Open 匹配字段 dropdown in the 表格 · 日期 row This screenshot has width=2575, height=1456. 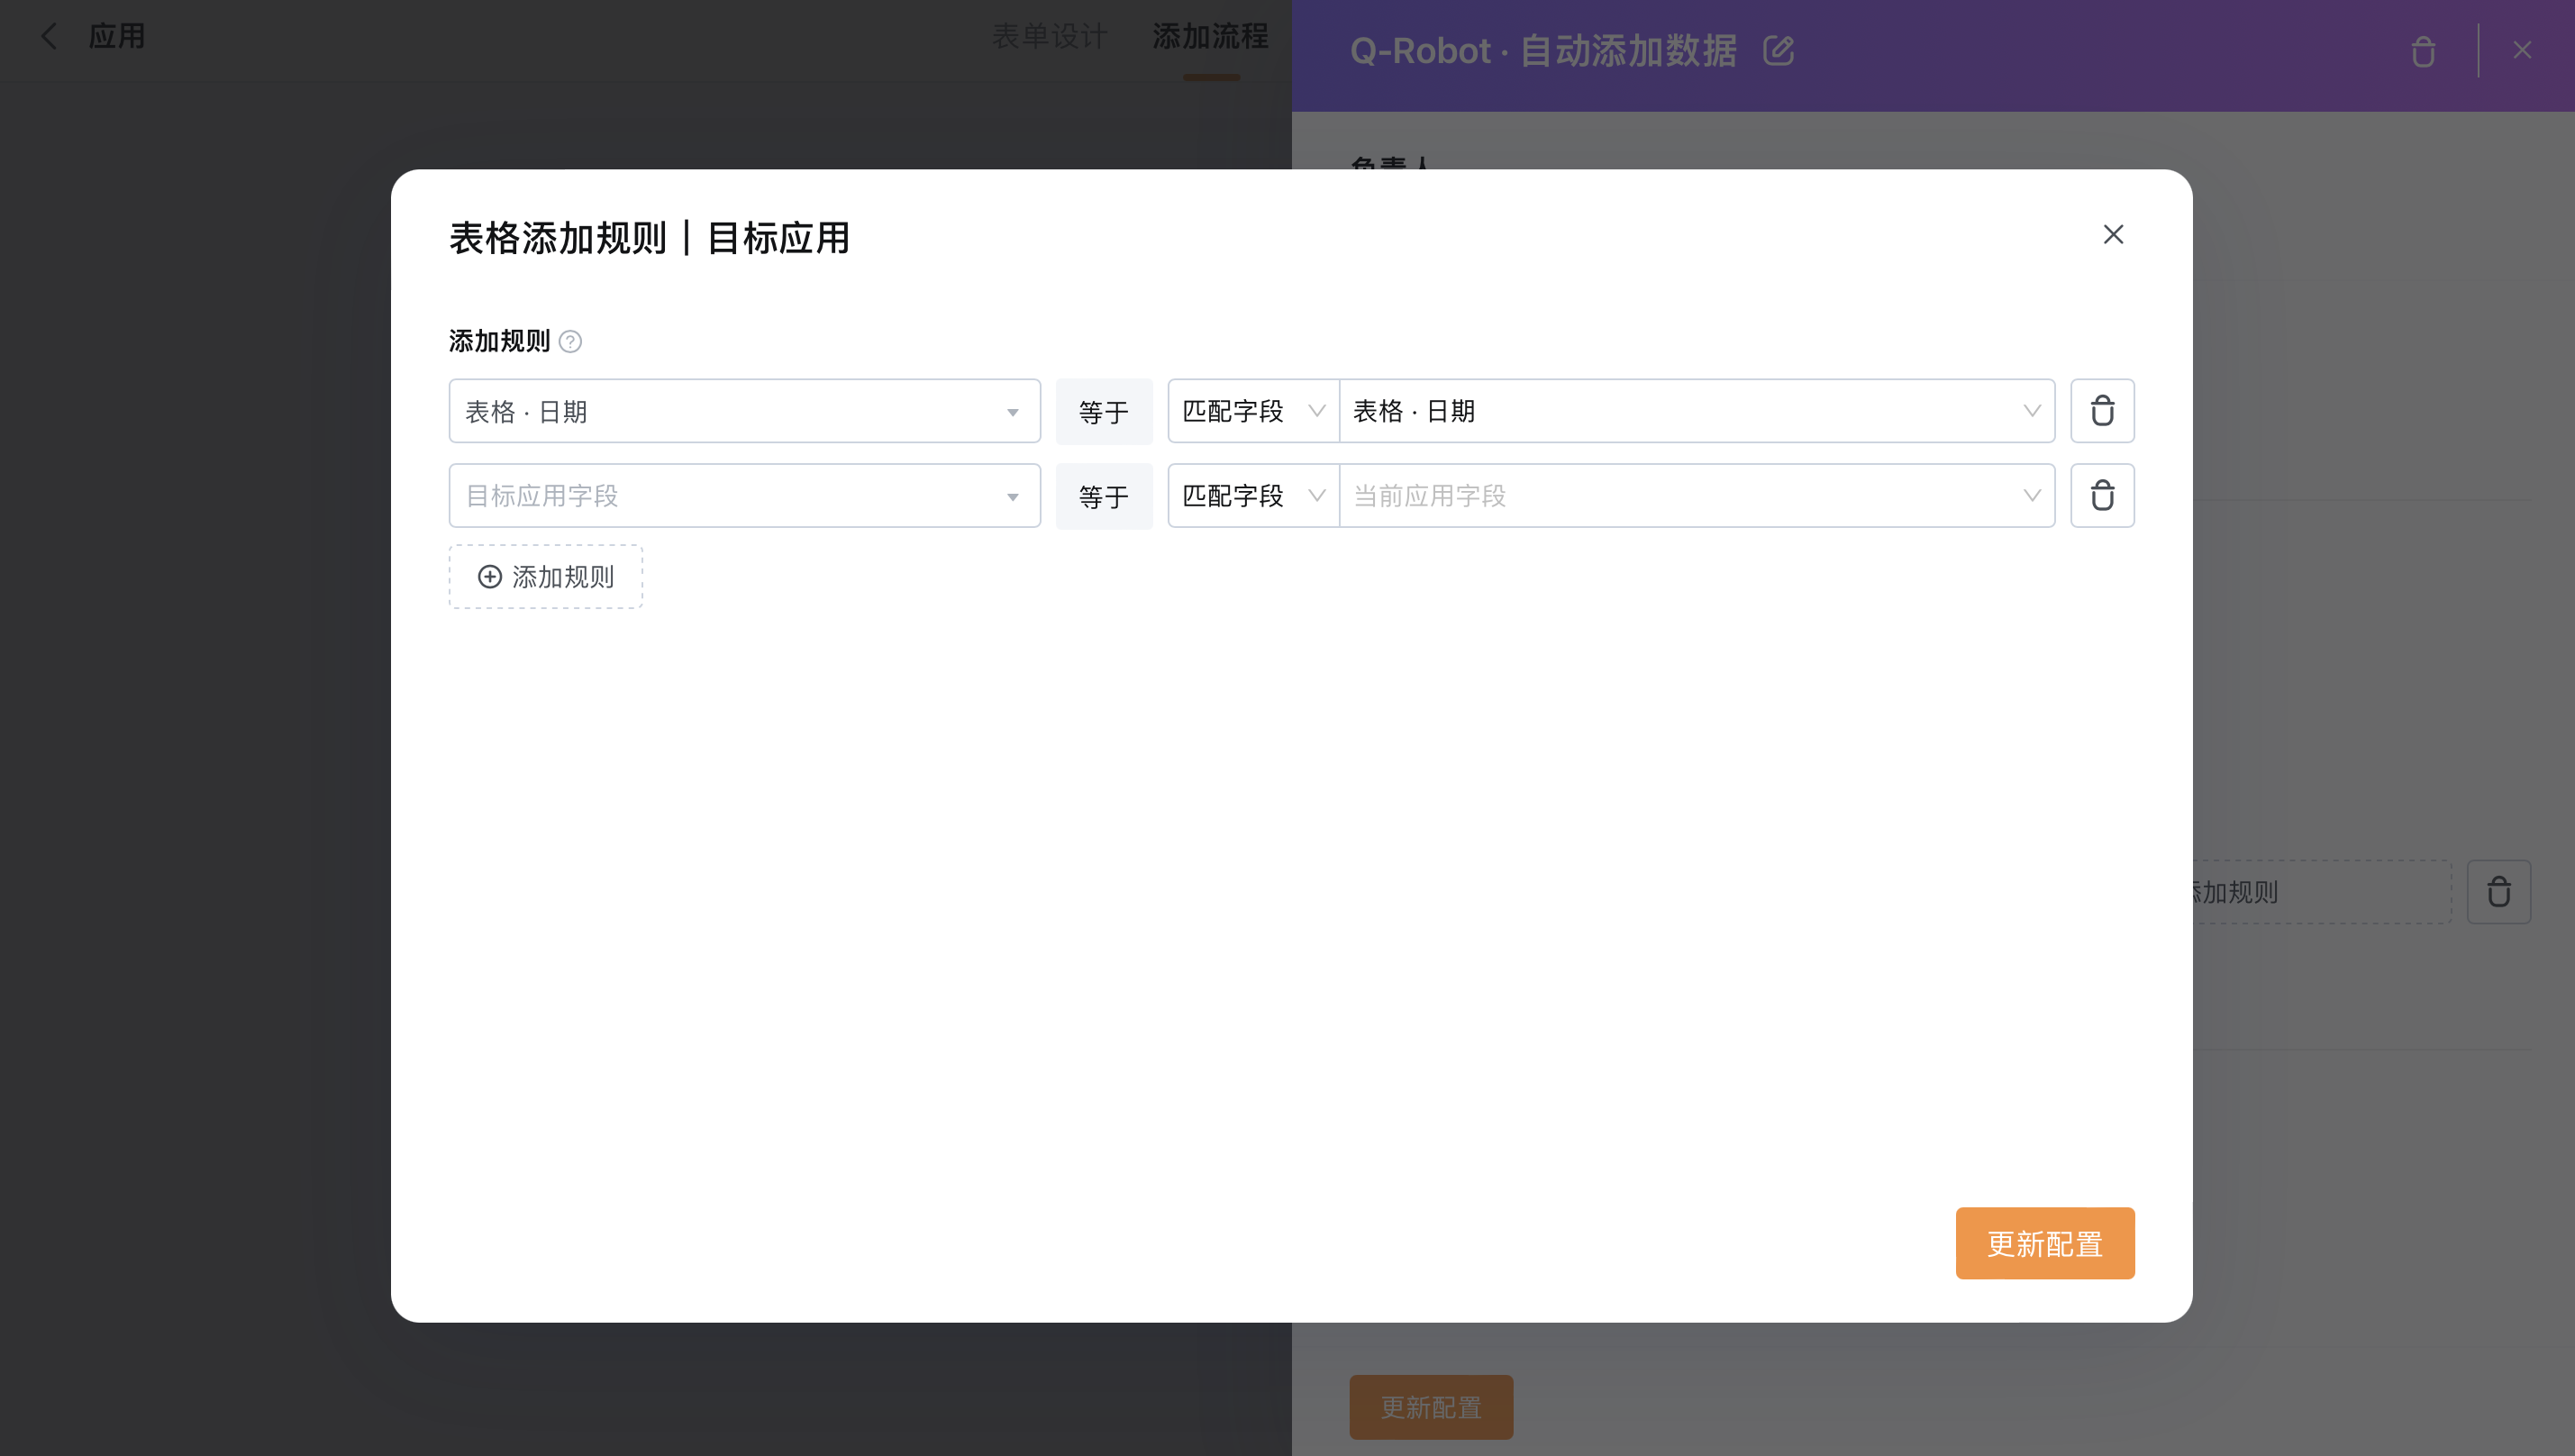tap(1253, 411)
